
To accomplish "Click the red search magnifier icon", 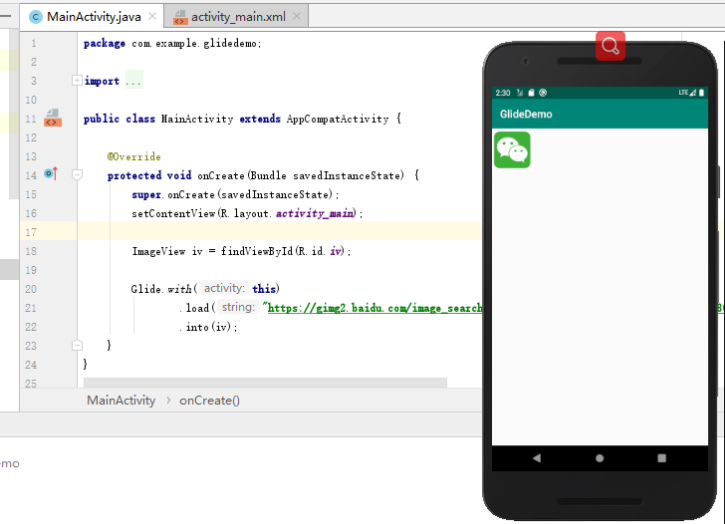I will click(610, 46).
